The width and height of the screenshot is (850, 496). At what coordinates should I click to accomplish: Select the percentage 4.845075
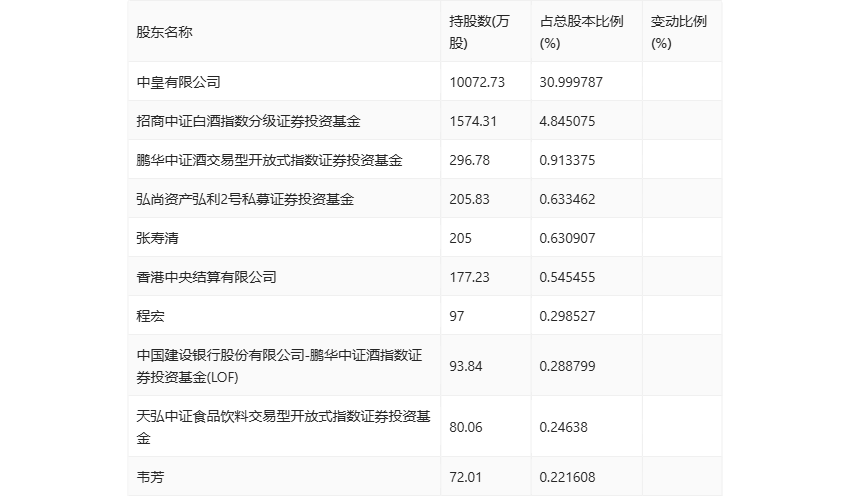click(x=567, y=121)
